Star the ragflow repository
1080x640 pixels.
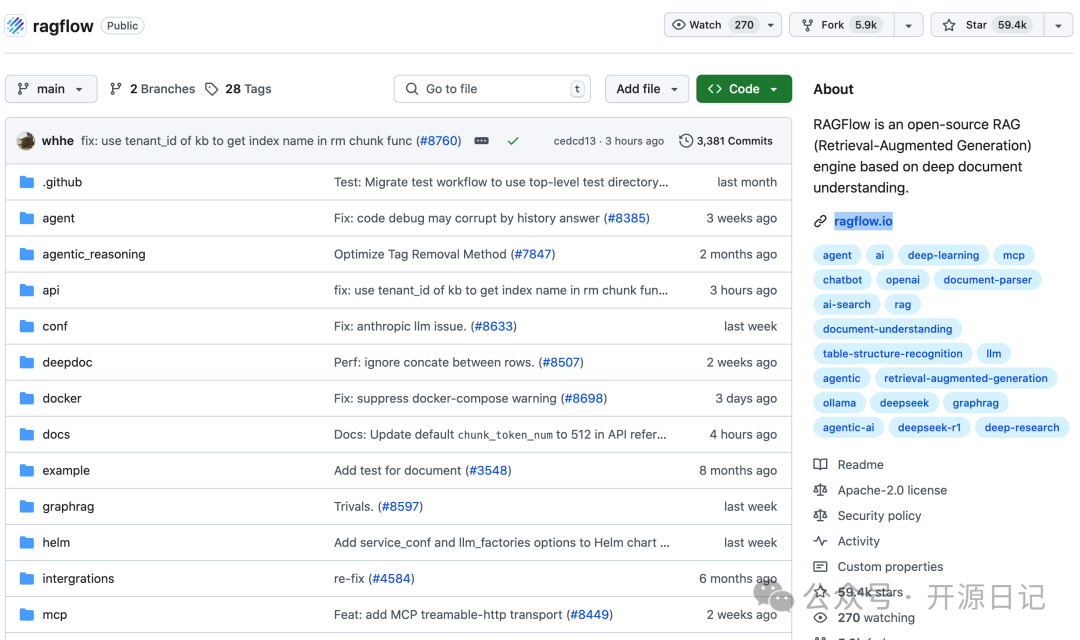988,25
